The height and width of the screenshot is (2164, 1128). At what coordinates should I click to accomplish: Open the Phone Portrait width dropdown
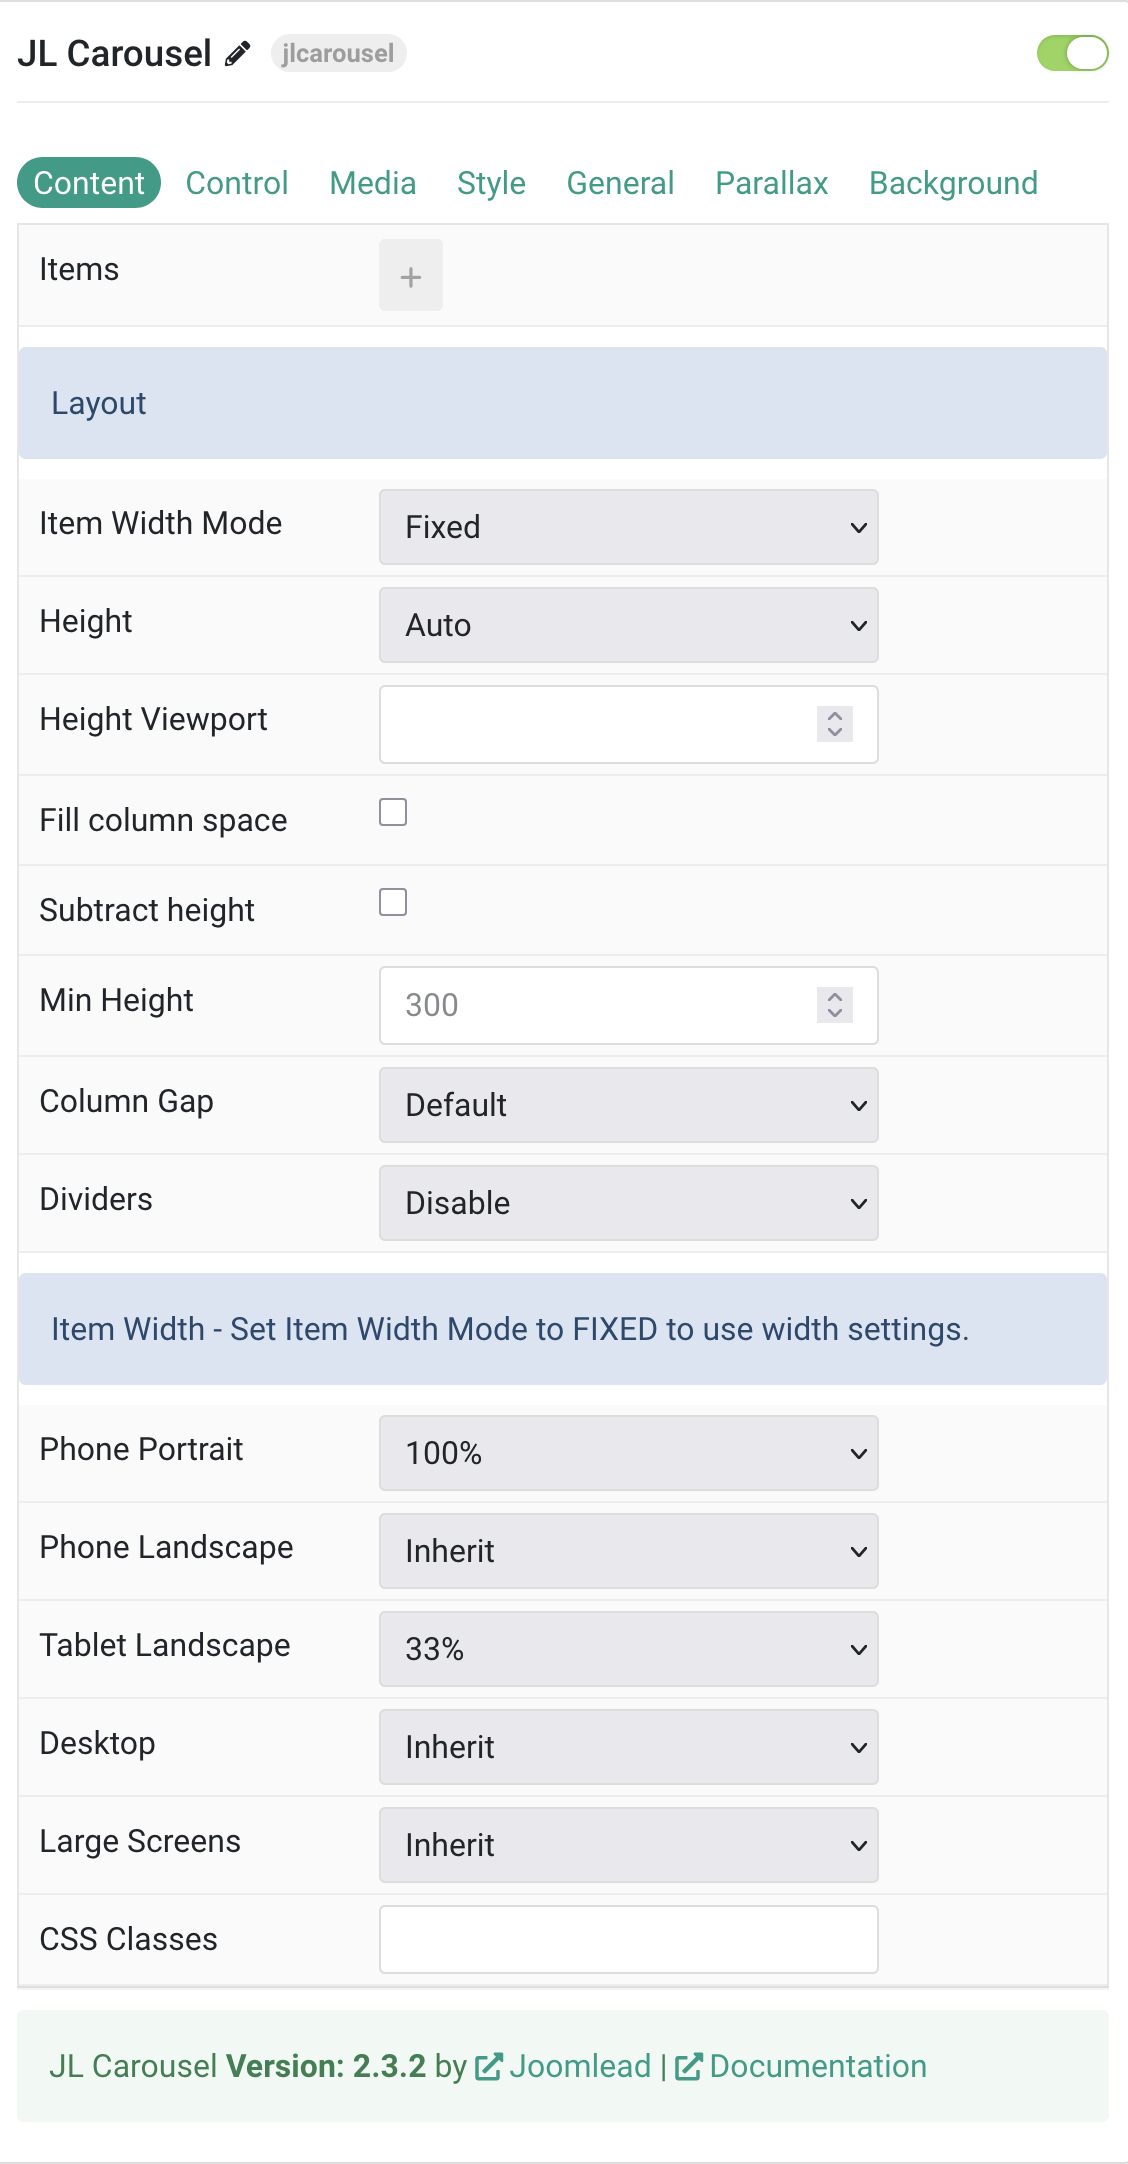tap(629, 1453)
